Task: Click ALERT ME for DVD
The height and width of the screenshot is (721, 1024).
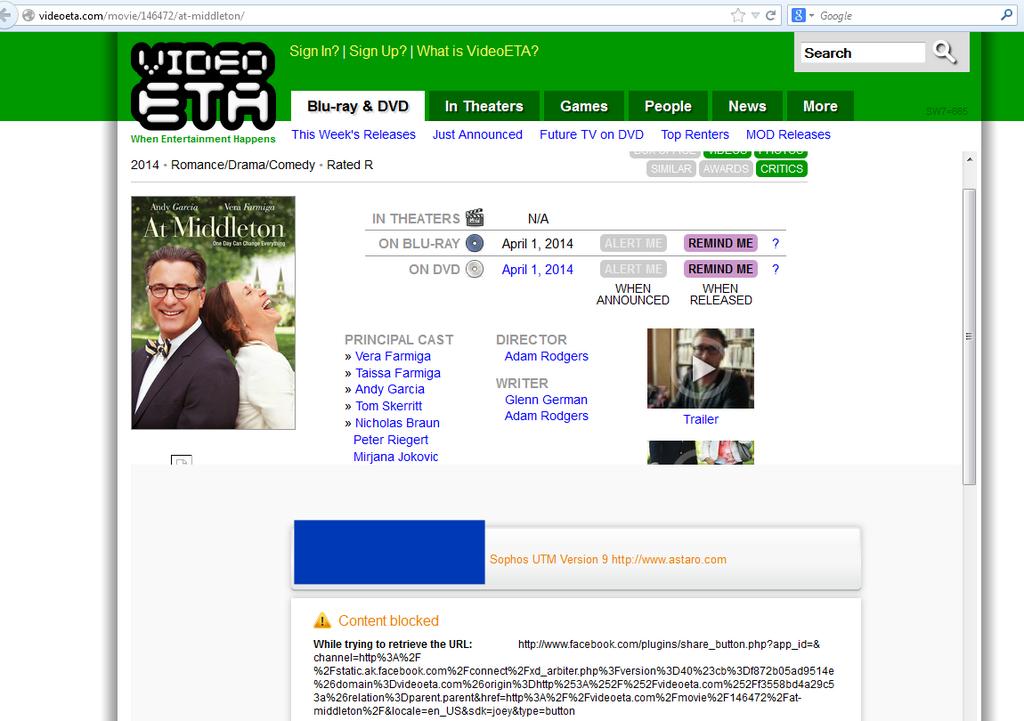Action: coord(633,269)
